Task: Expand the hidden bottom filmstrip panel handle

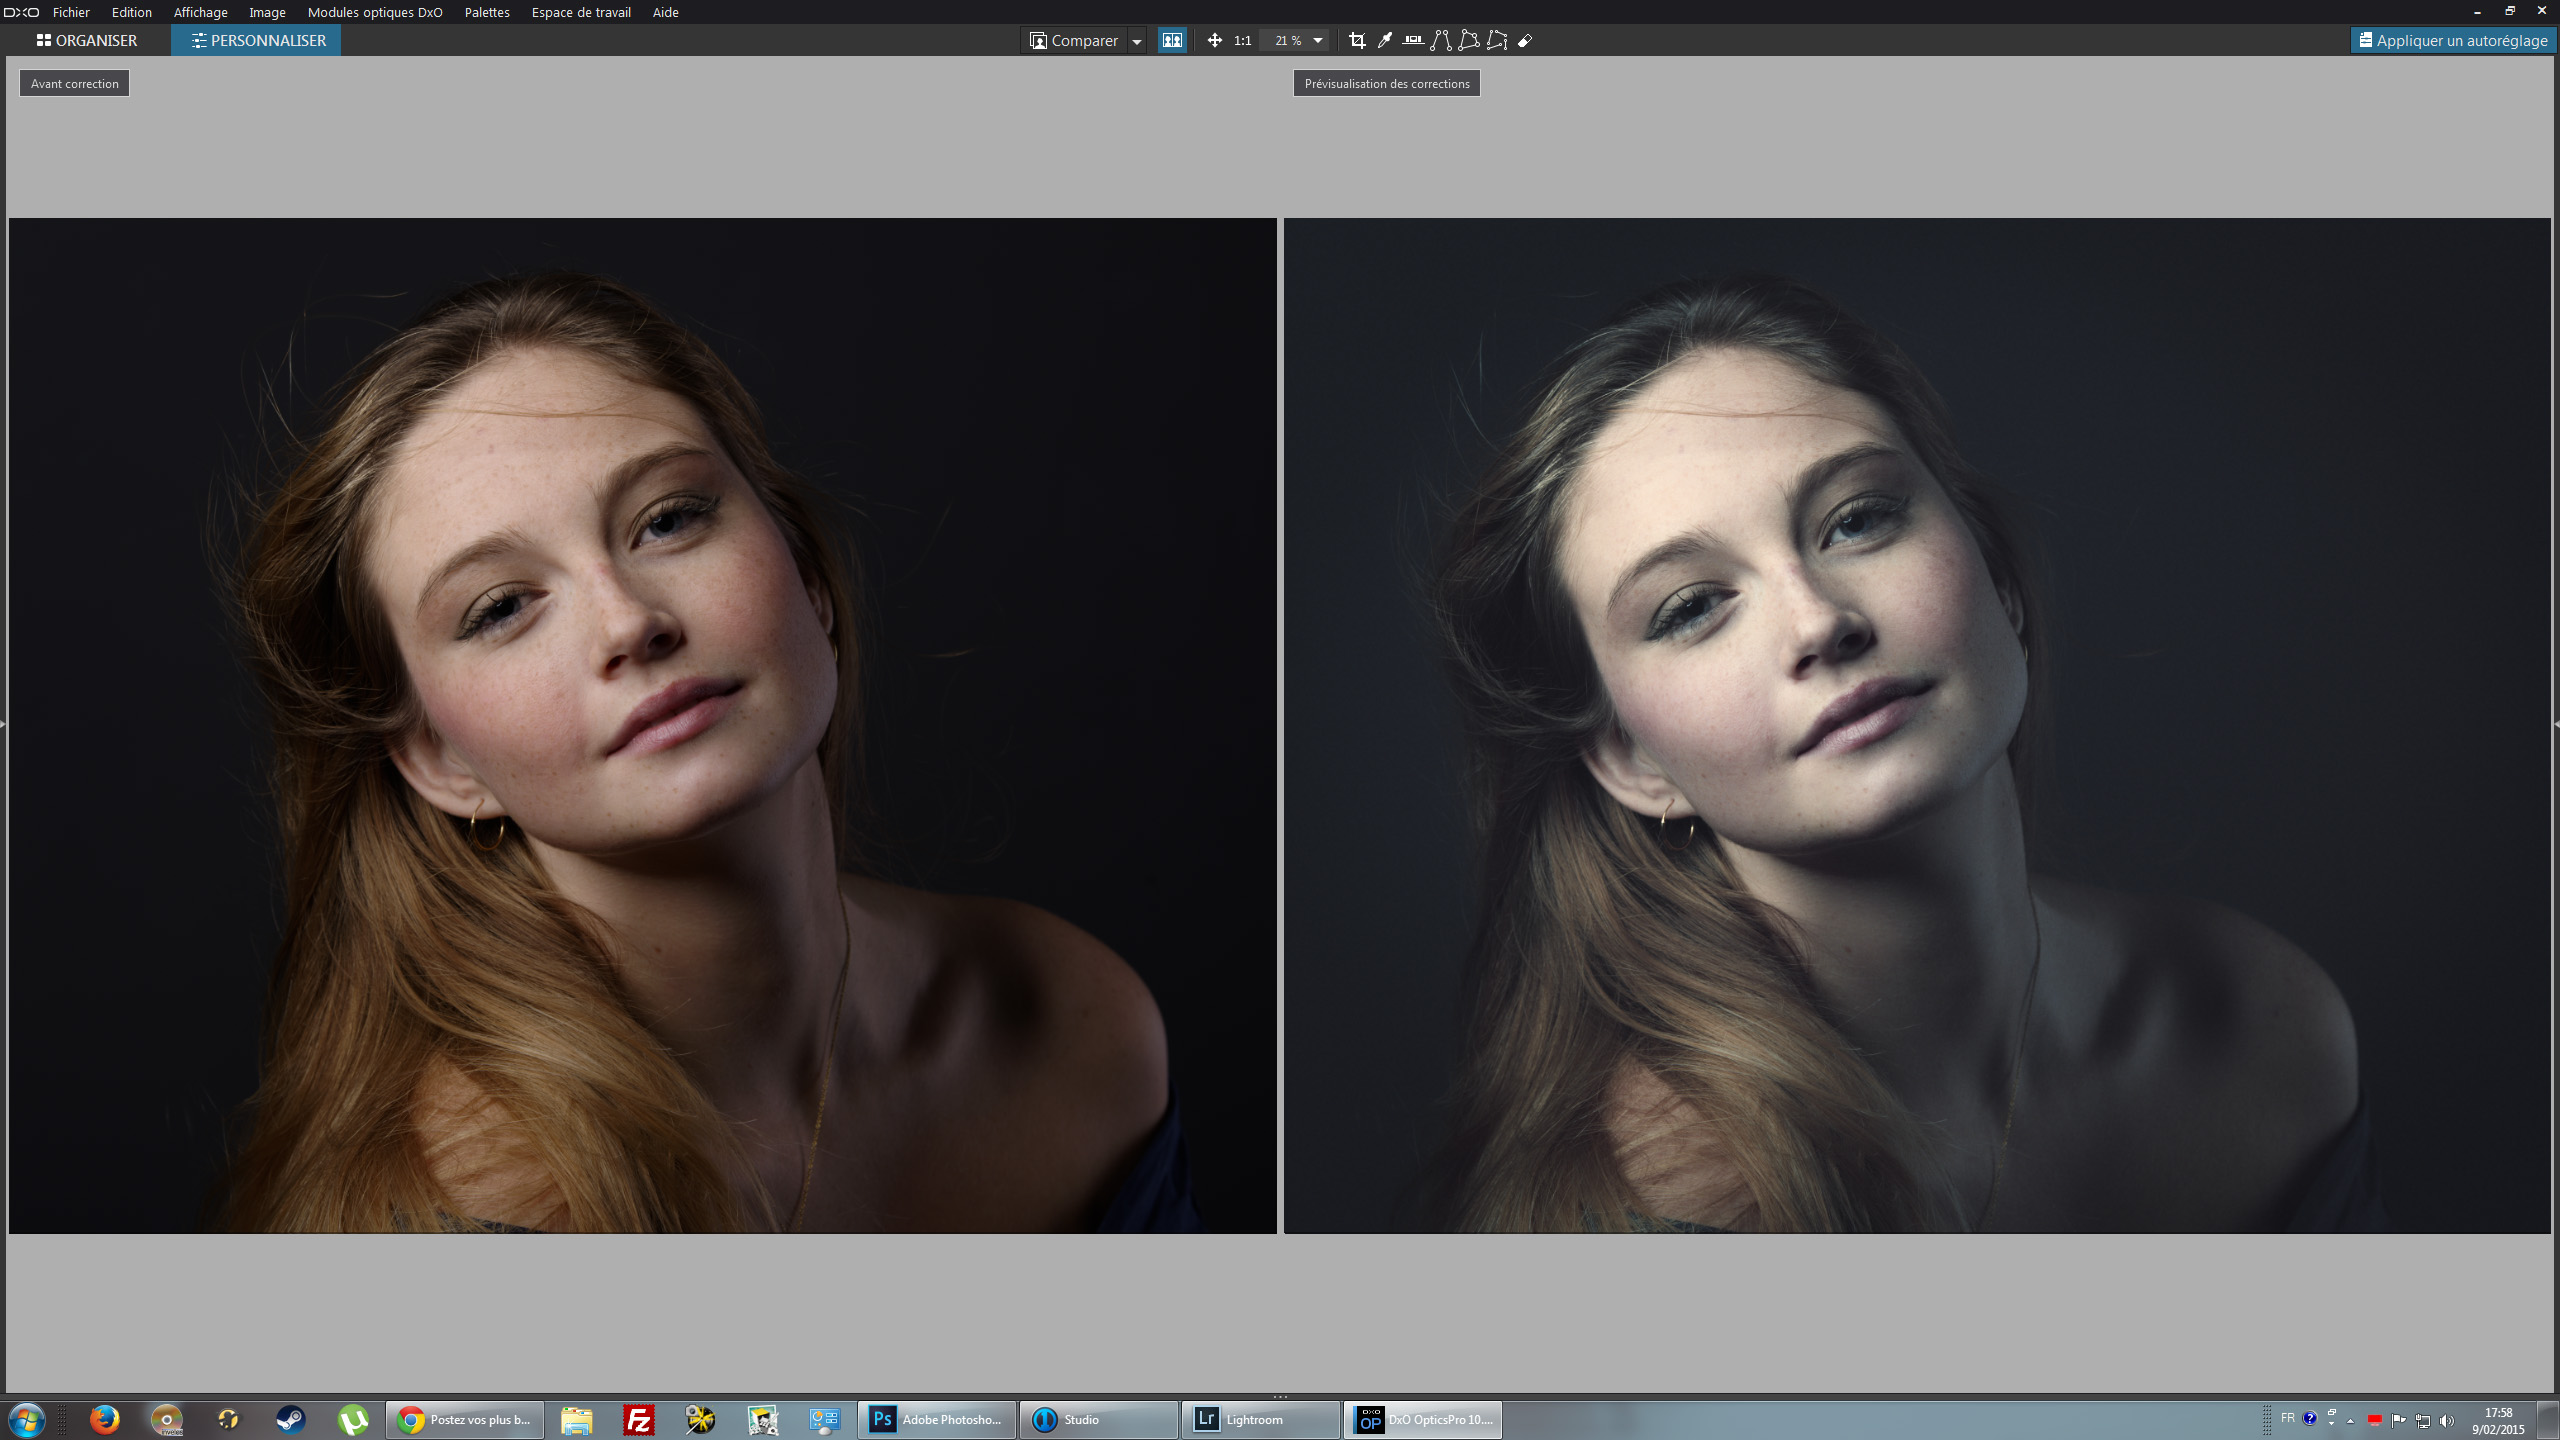Action: click(1280, 1396)
